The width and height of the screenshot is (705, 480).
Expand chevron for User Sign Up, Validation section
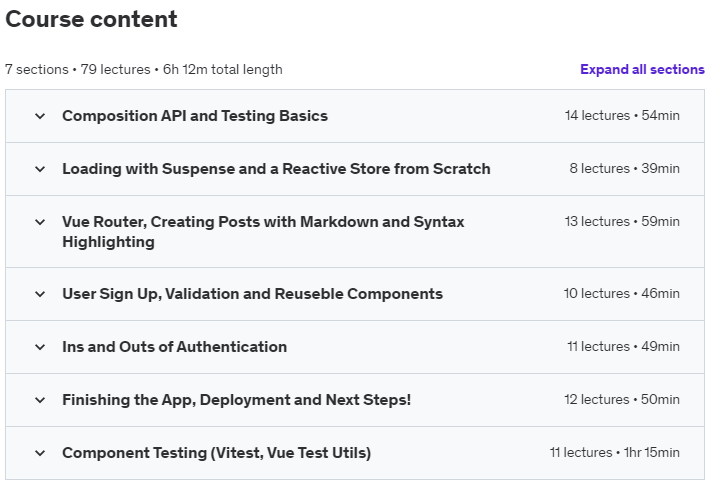point(40,294)
